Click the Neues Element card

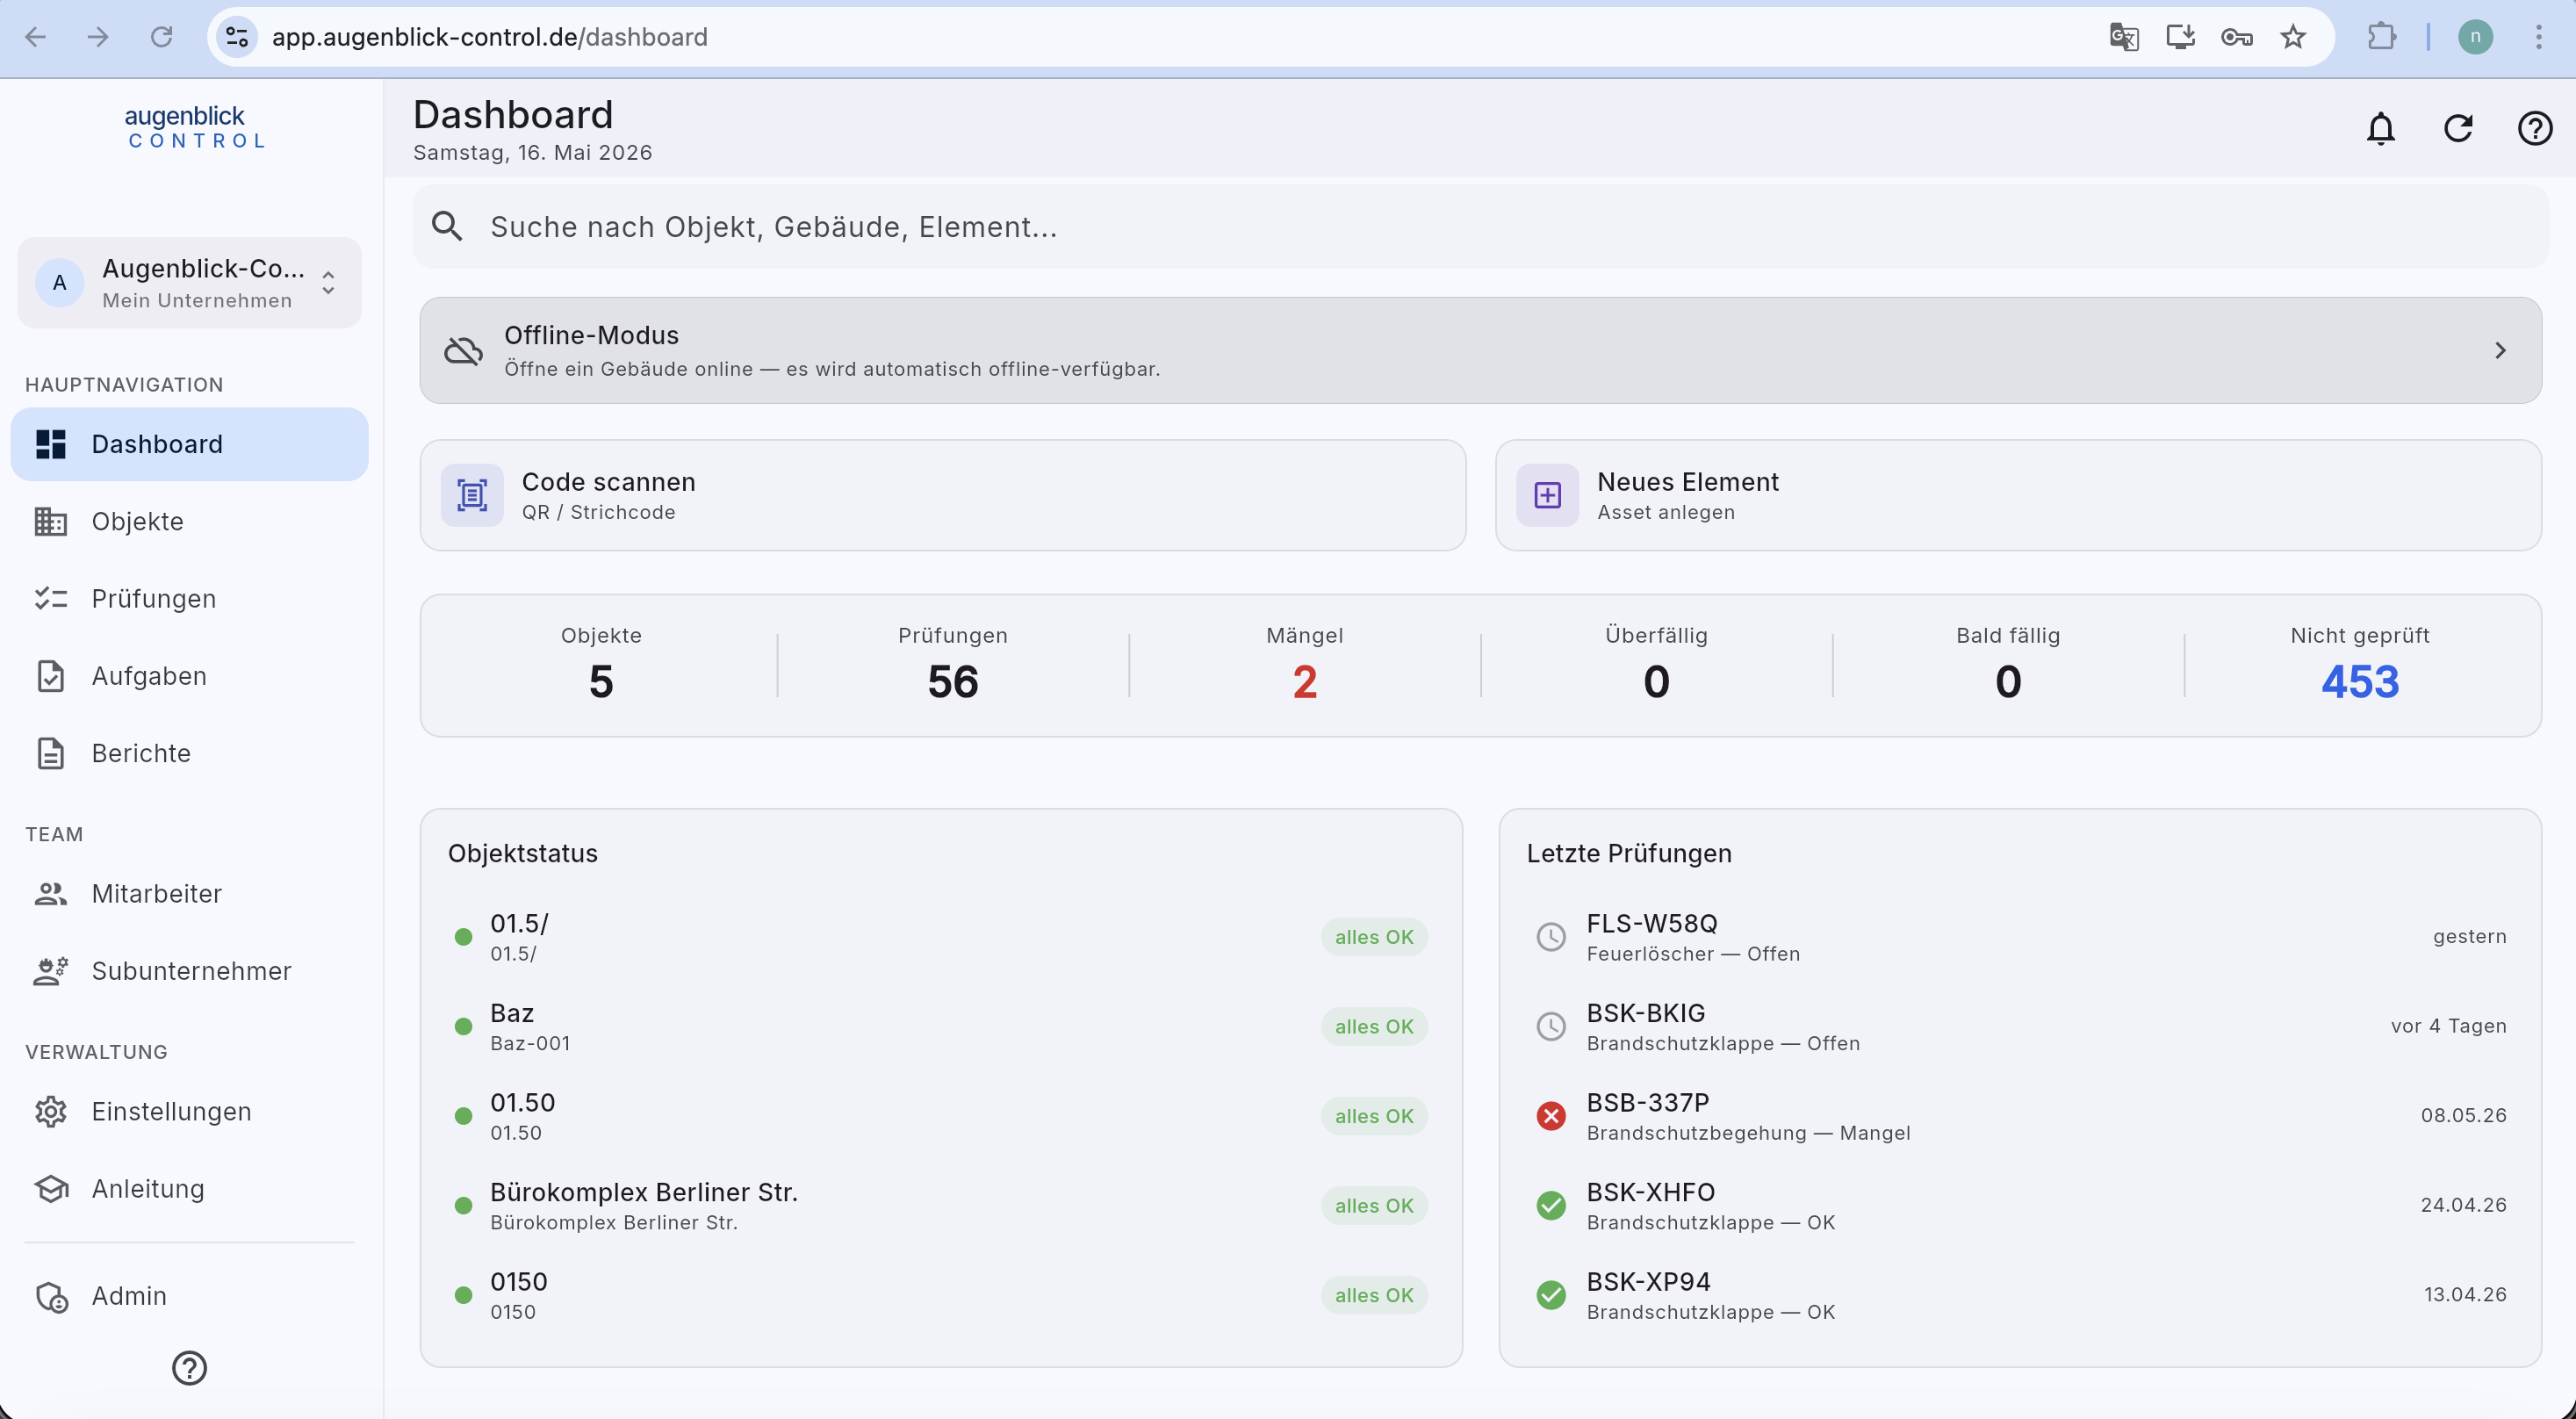point(2018,495)
